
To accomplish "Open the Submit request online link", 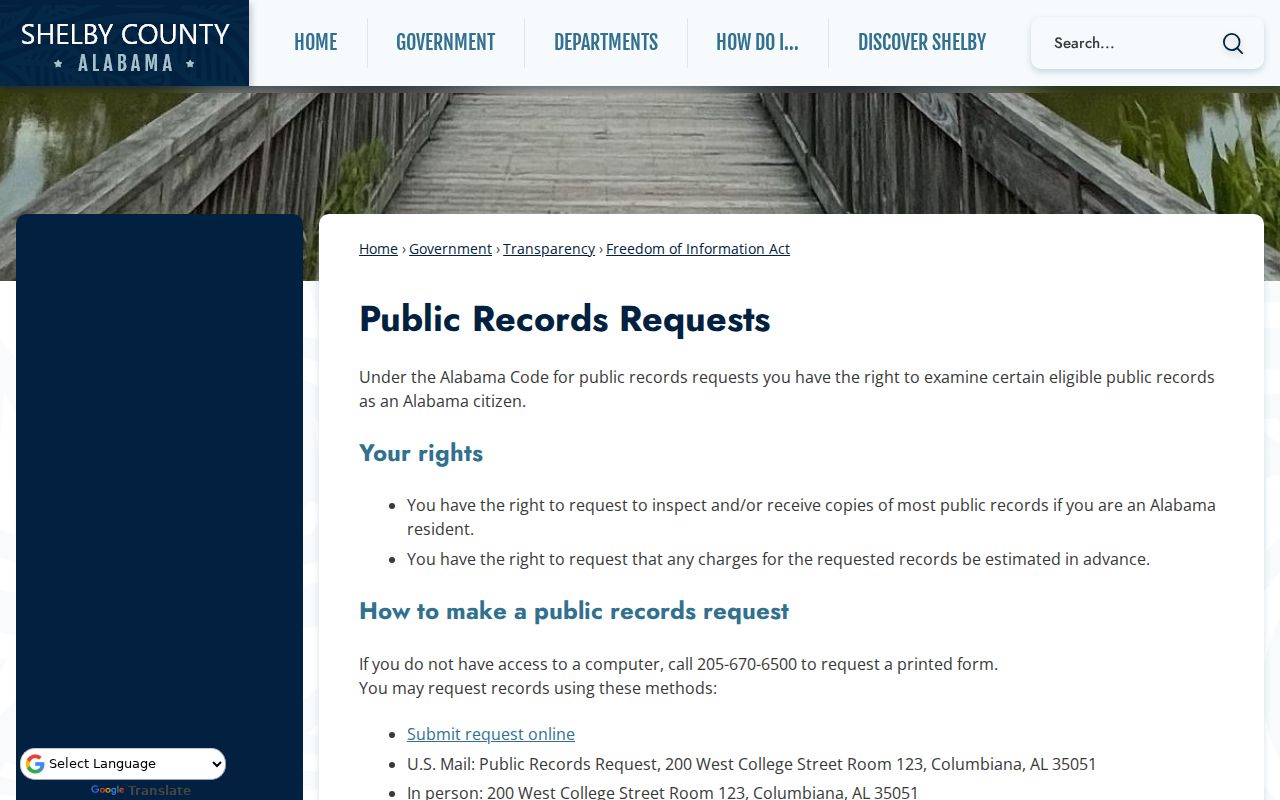I will [491, 734].
